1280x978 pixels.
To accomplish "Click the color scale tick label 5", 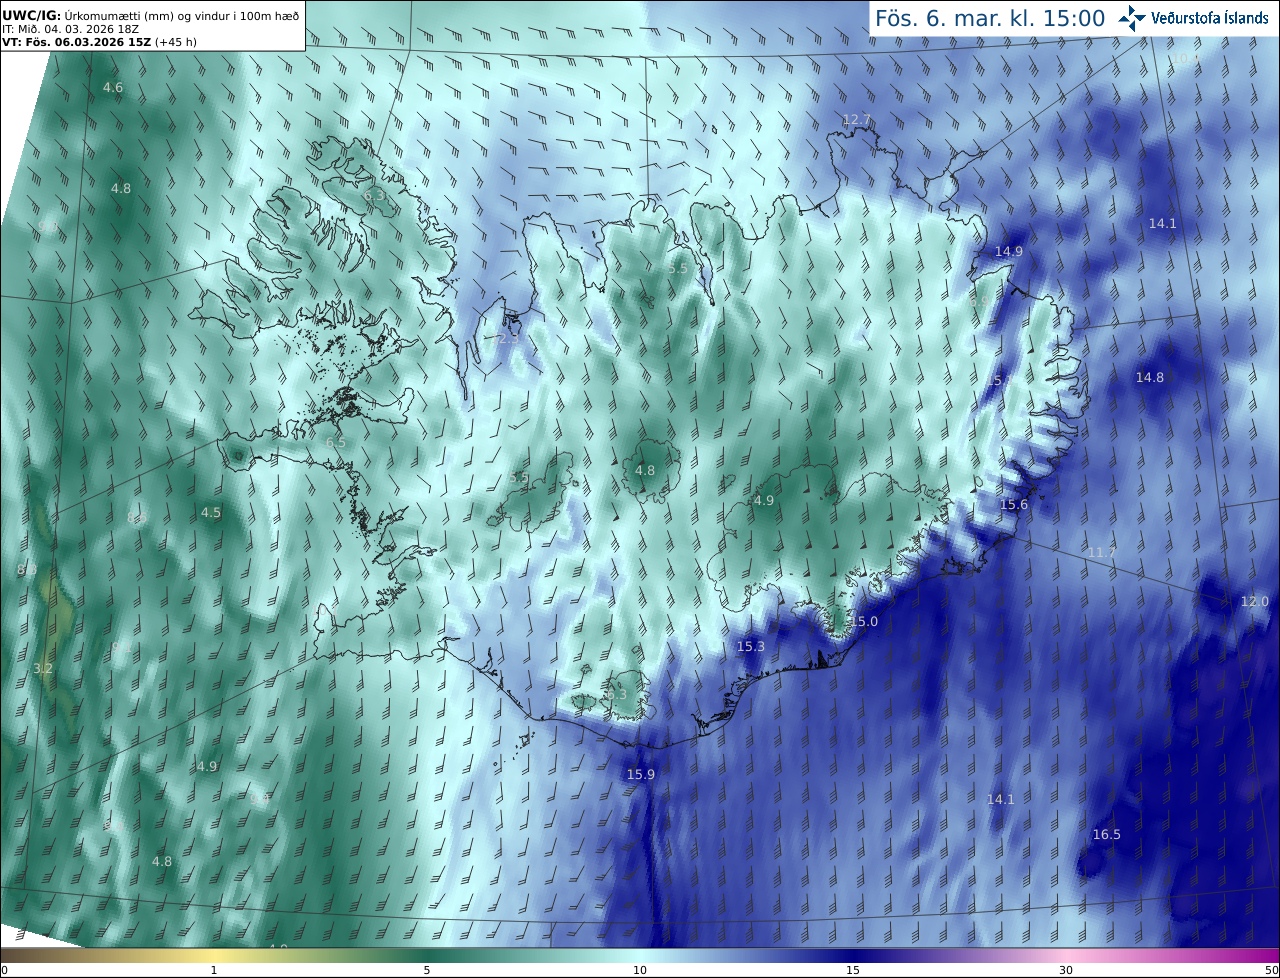I will click(x=427, y=970).
